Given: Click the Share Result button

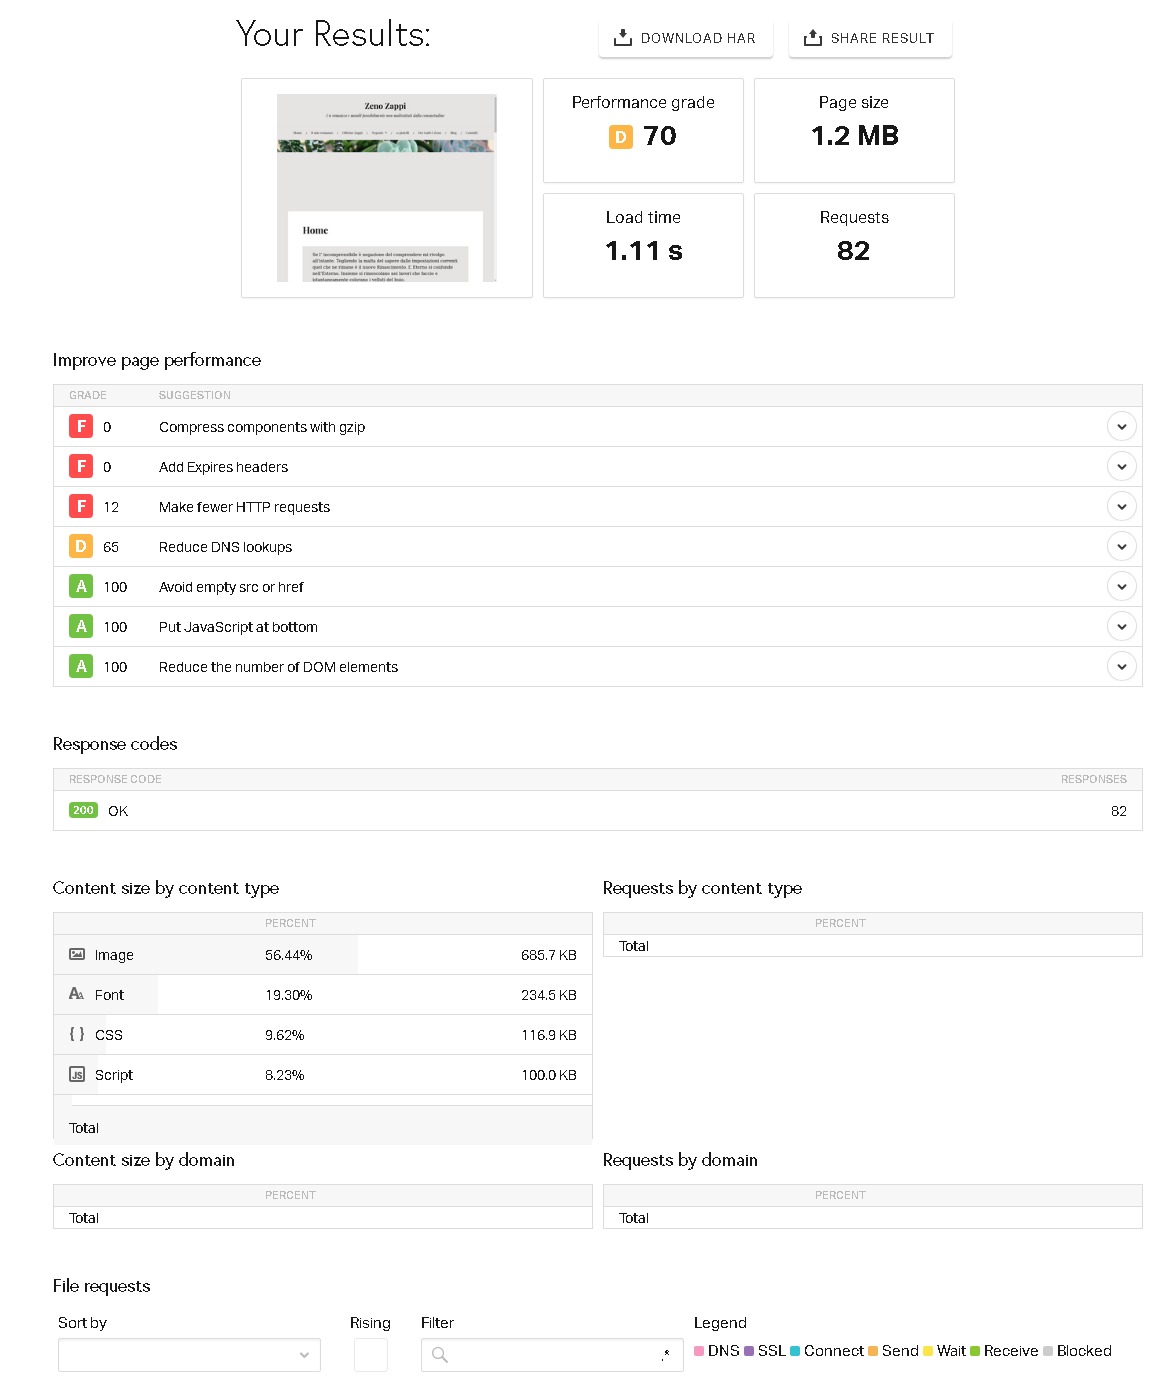Looking at the screenshot, I should pos(869,38).
